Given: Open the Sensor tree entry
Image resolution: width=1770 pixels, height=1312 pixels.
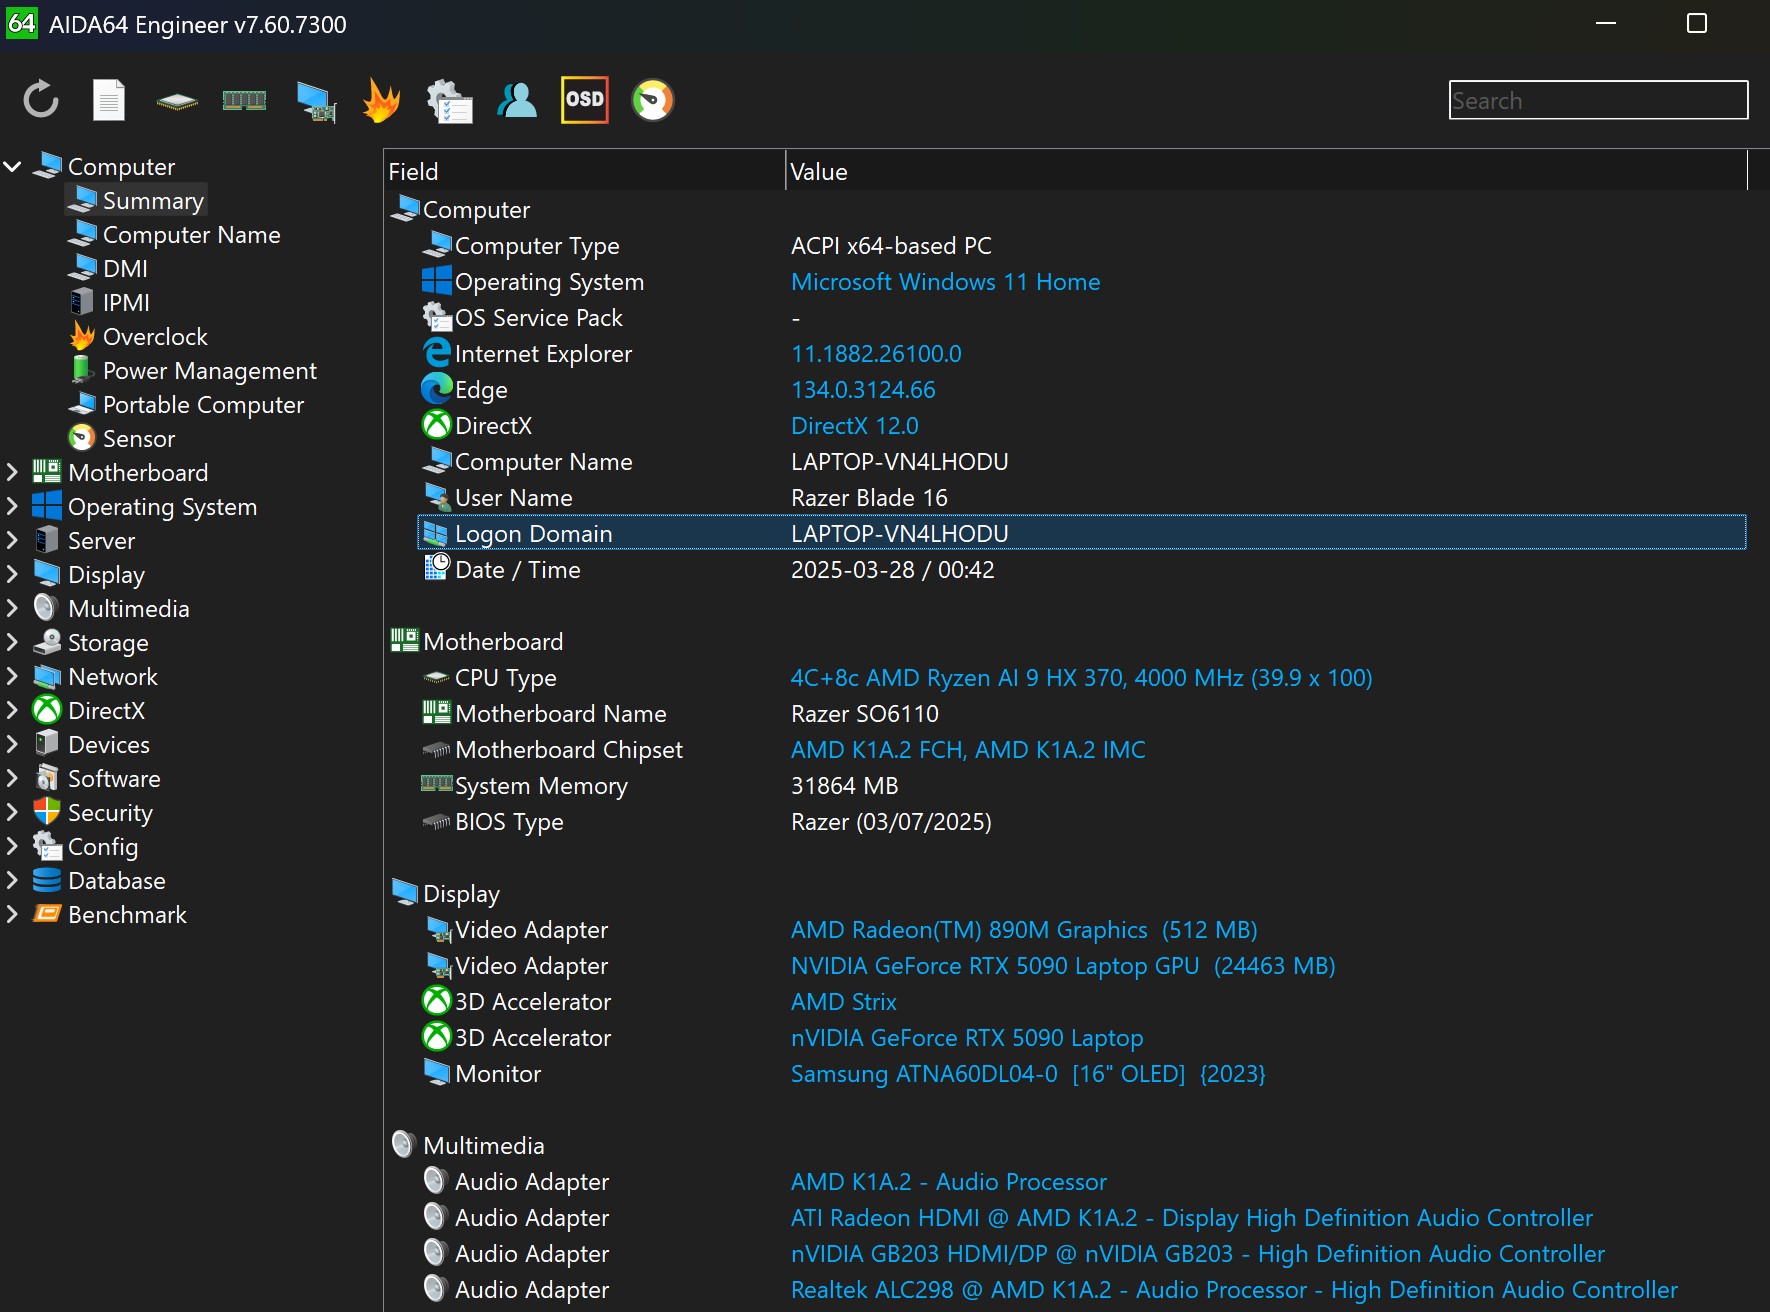Looking at the screenshot, I should 121,439.
